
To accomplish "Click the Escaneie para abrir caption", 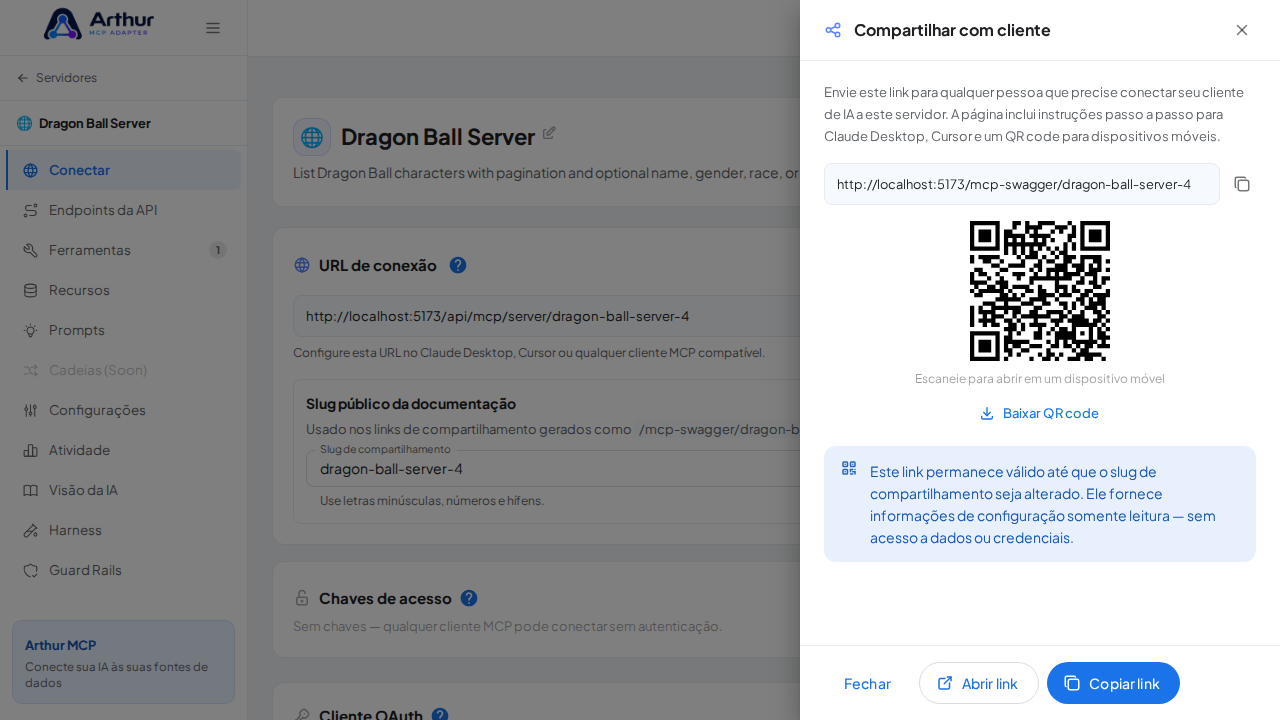I will pos(1040,379).
